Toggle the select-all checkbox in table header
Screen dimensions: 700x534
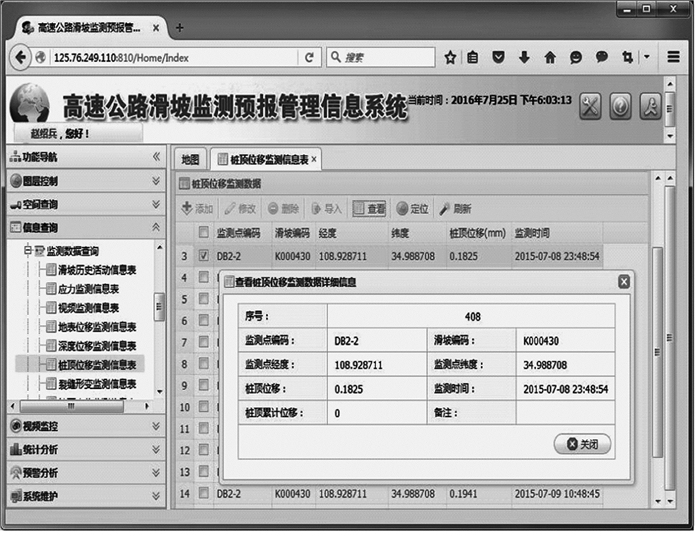(203, 233)
